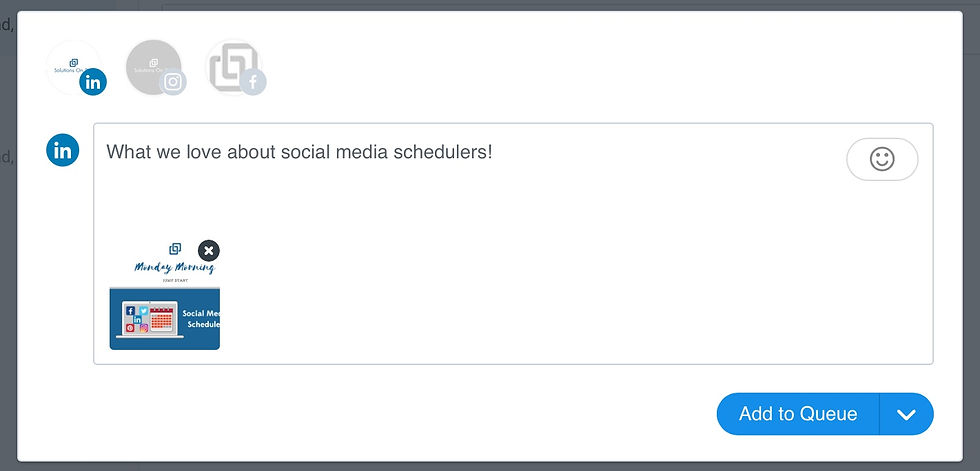Enable the Facebook profile avatar

[x=232, y=66]
